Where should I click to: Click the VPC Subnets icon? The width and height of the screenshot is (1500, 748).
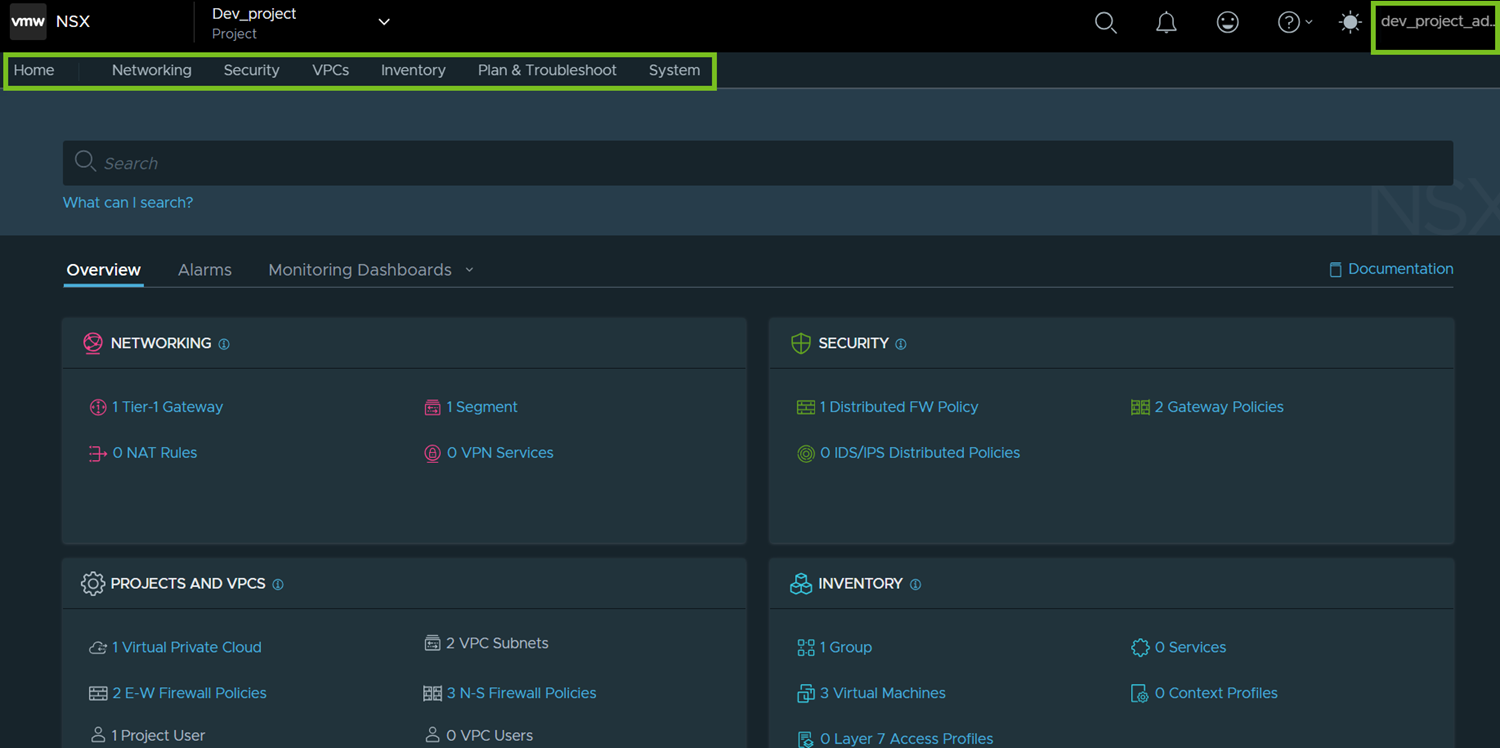tap(432, 643)
